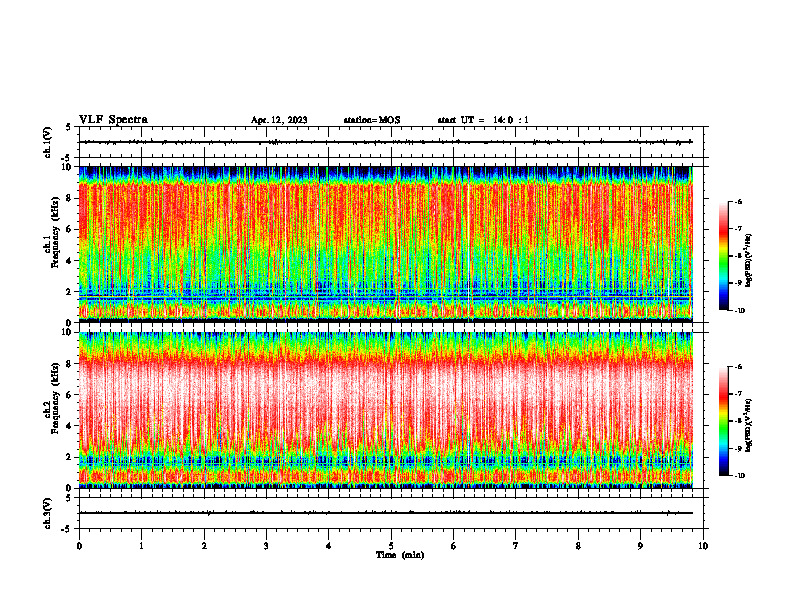Click the "-10" value on ch.2 color bar
Screen dimensions: 792x612
click(739, 475)
